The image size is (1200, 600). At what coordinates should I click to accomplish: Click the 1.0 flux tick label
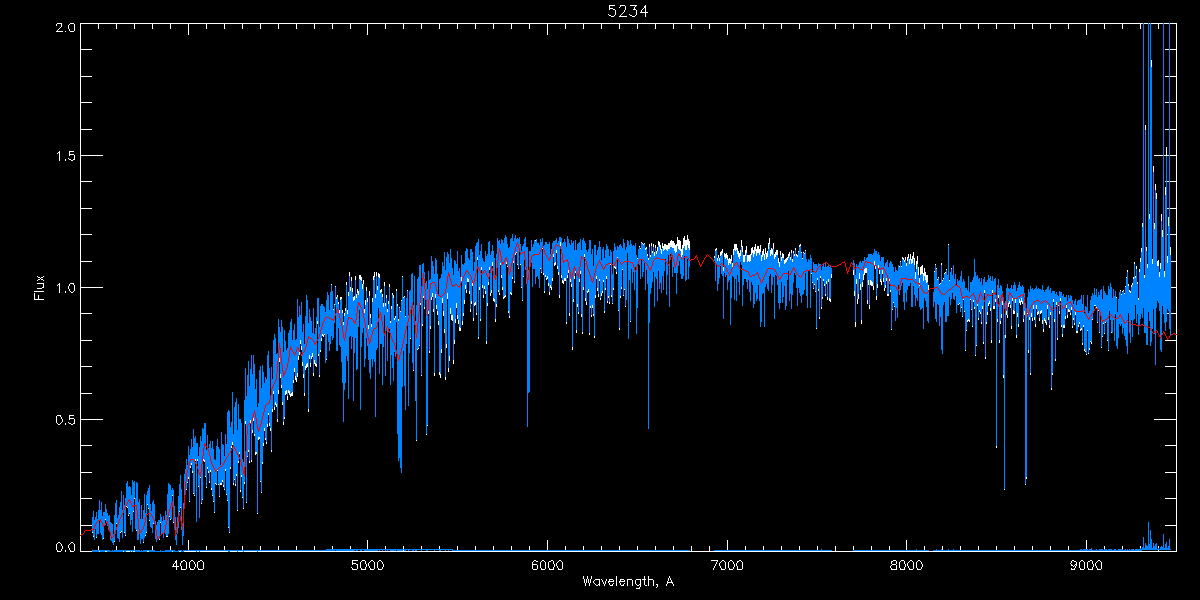65,288
